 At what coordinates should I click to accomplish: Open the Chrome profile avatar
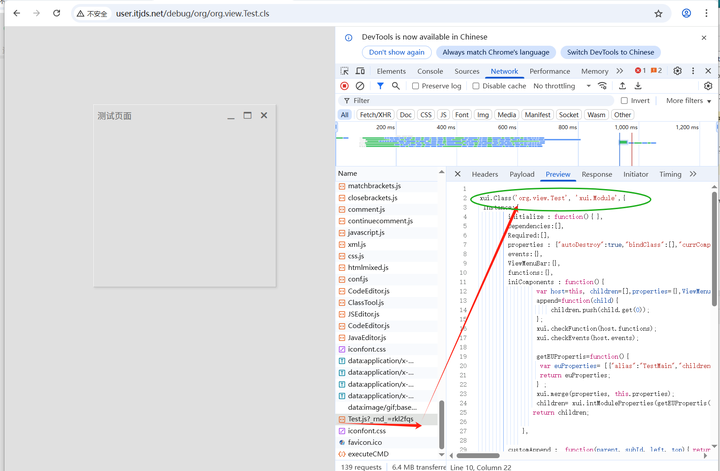point(686,13)
